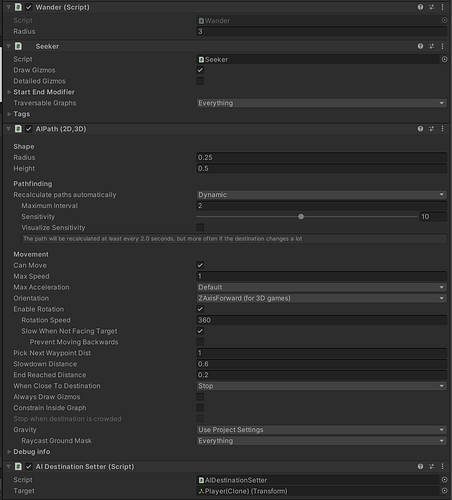Open Wander component three-dot menu
Image resolution: width=452 pixels, height=500 pixels.
[442, 7]
